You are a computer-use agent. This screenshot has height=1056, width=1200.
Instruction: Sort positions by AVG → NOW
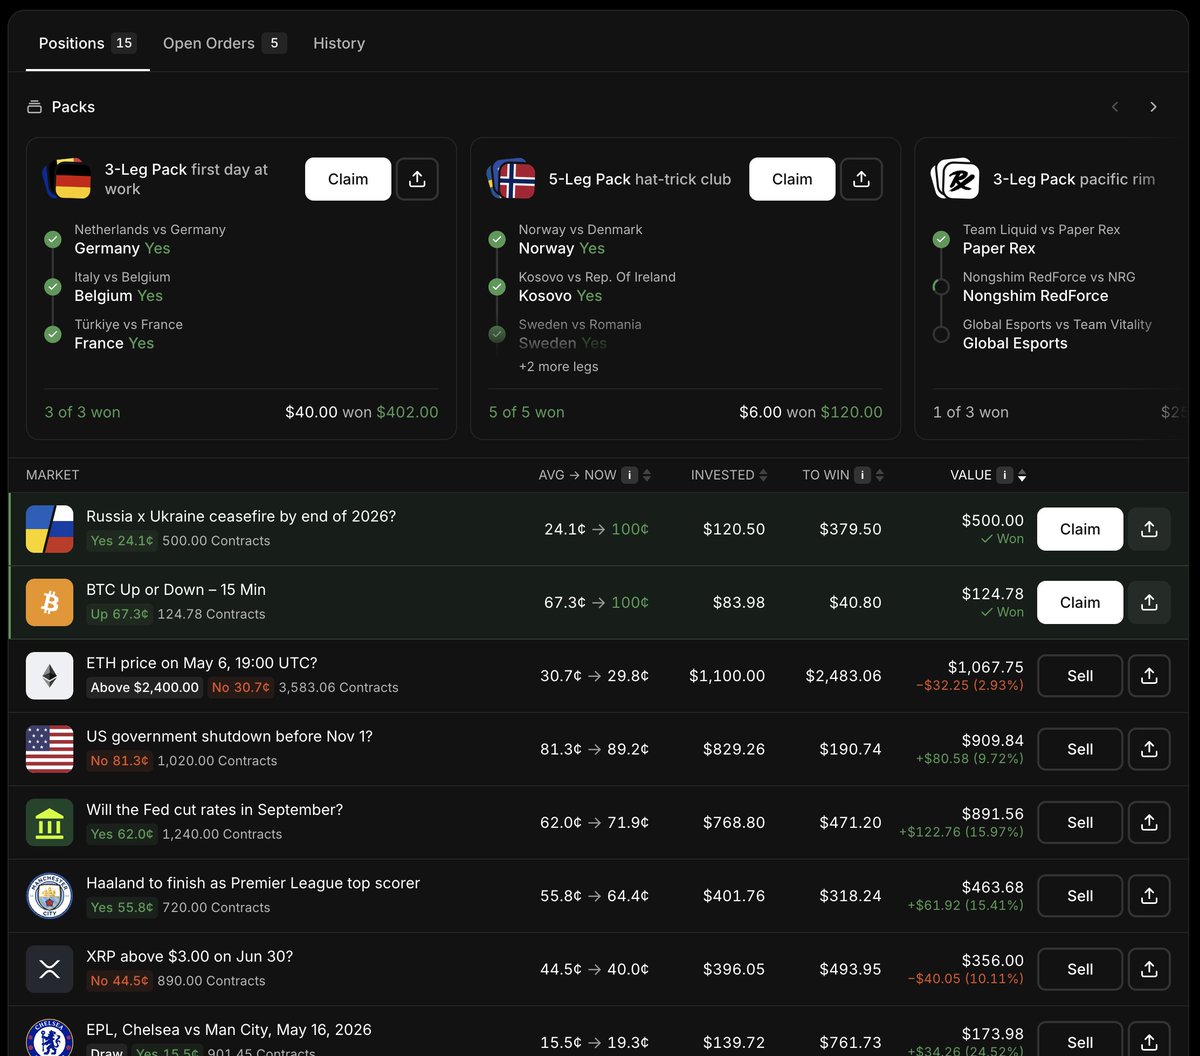coord(647,475)
